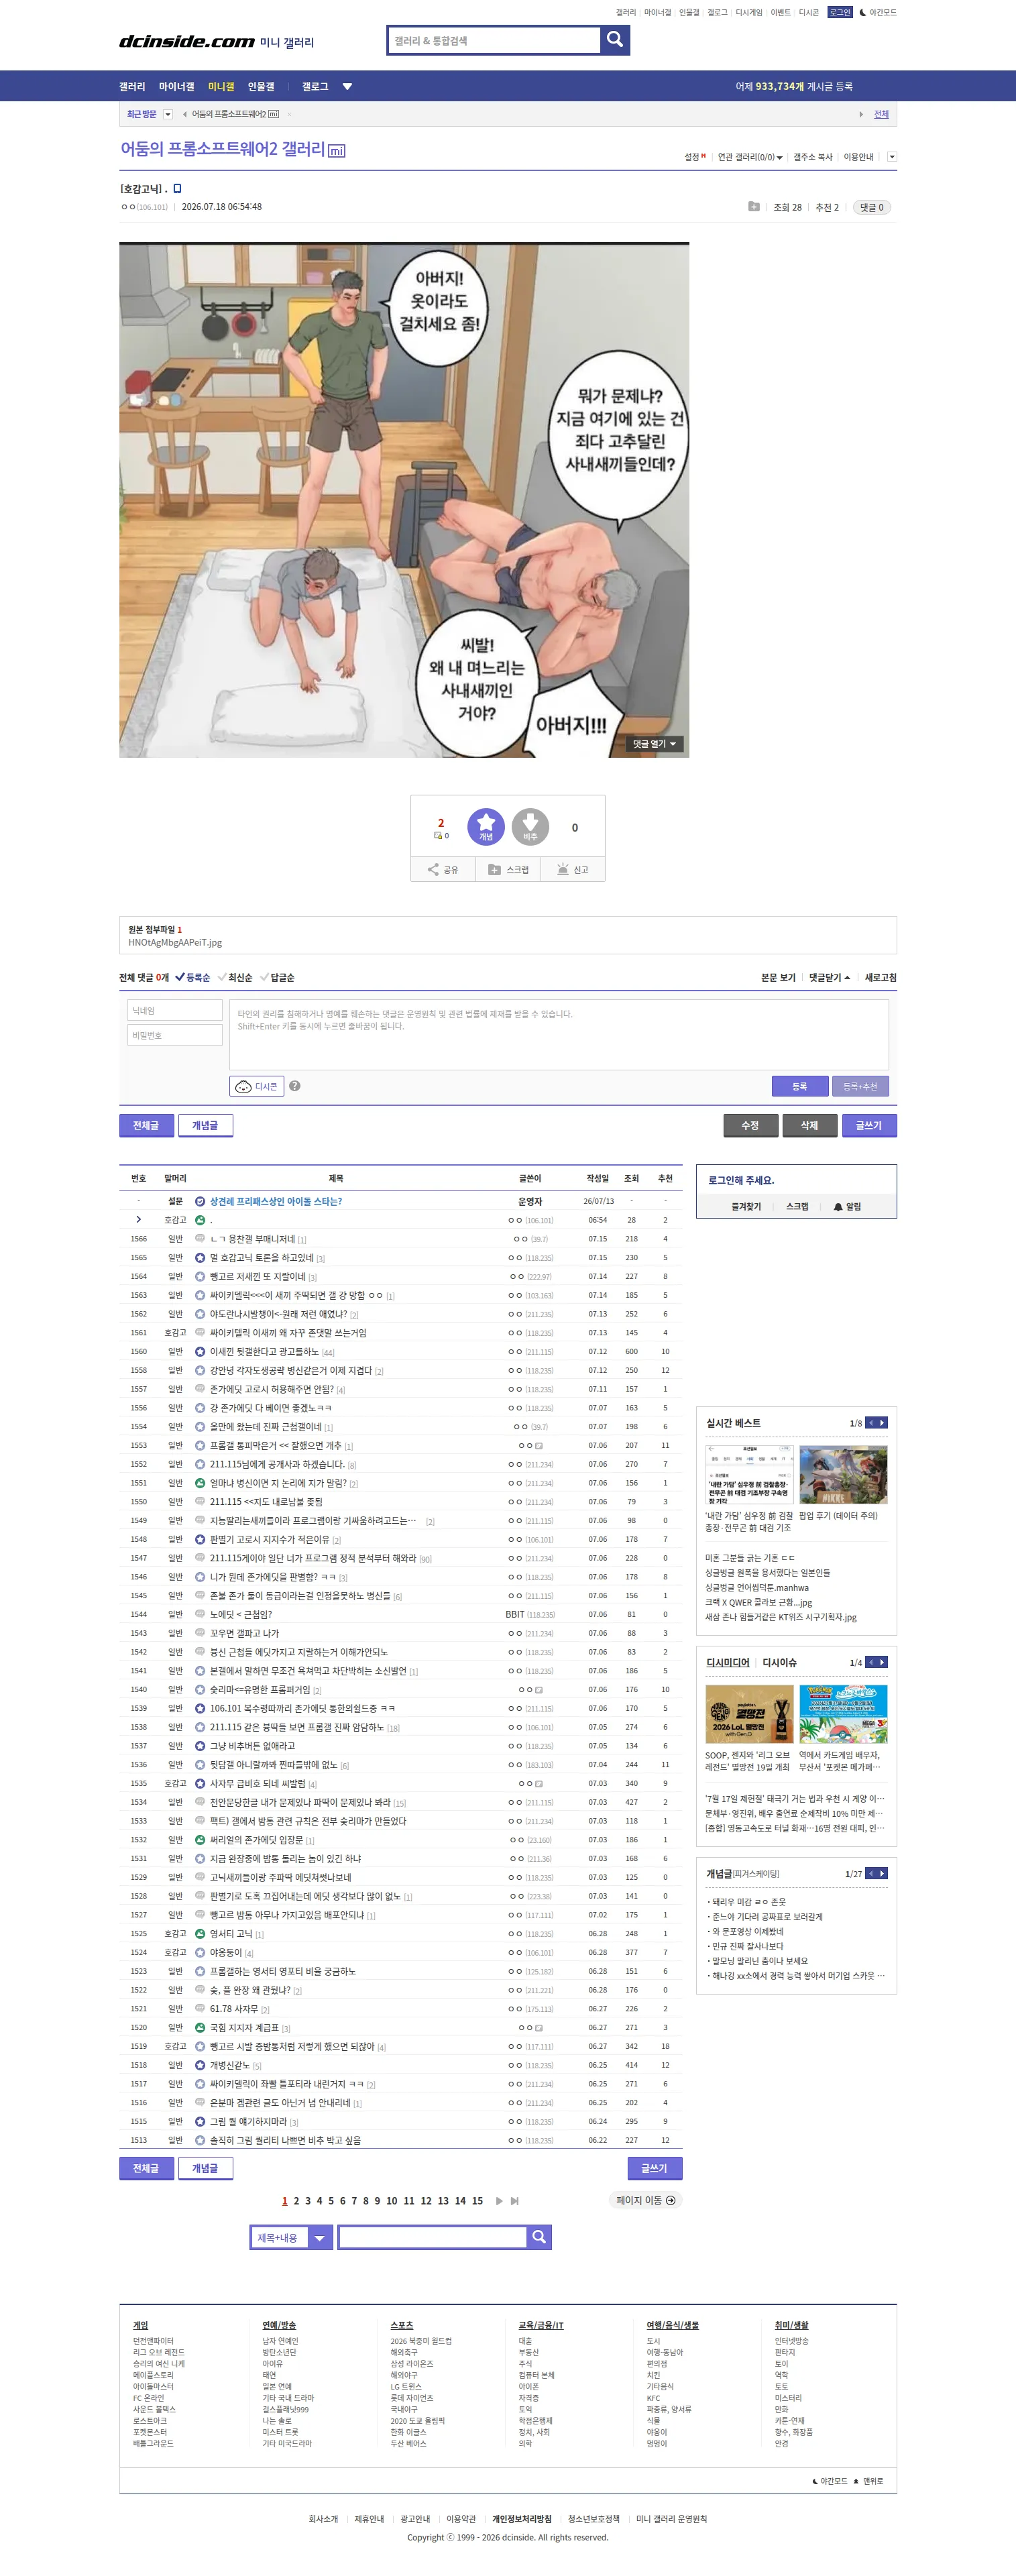Open the 제목+내용 search type dropdown
The height and width of the screenshot is (2576, 1016).
click(291, 2236)
